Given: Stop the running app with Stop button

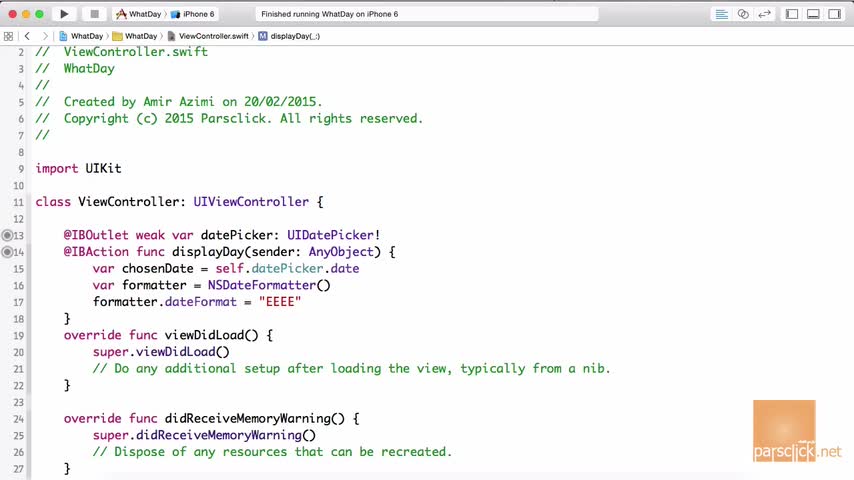Looking at the screenshot, I should point(94,14).
